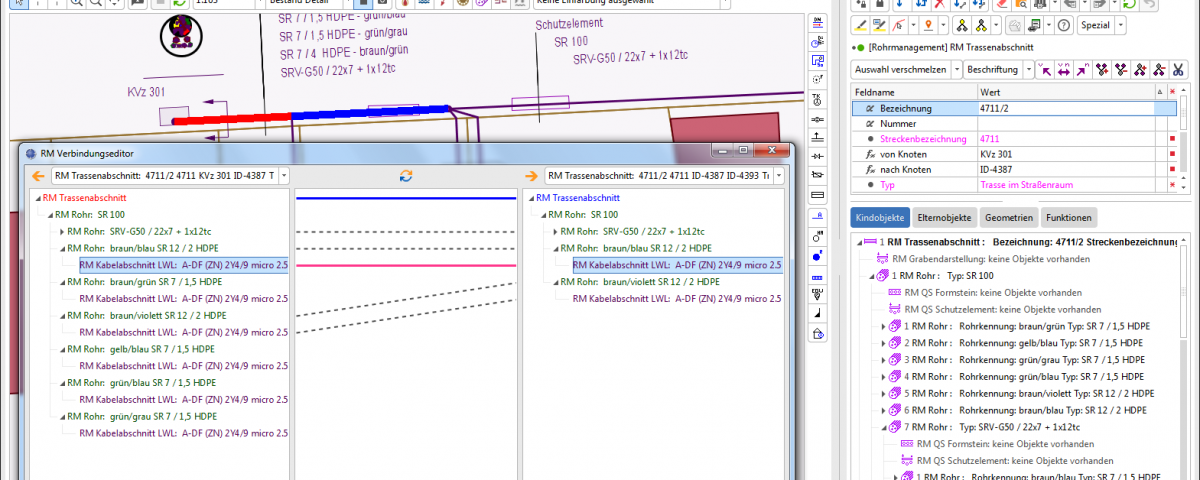Open the left RM Trassenabschnitt combo box
1200x480 pixels.
coord(285,176)
